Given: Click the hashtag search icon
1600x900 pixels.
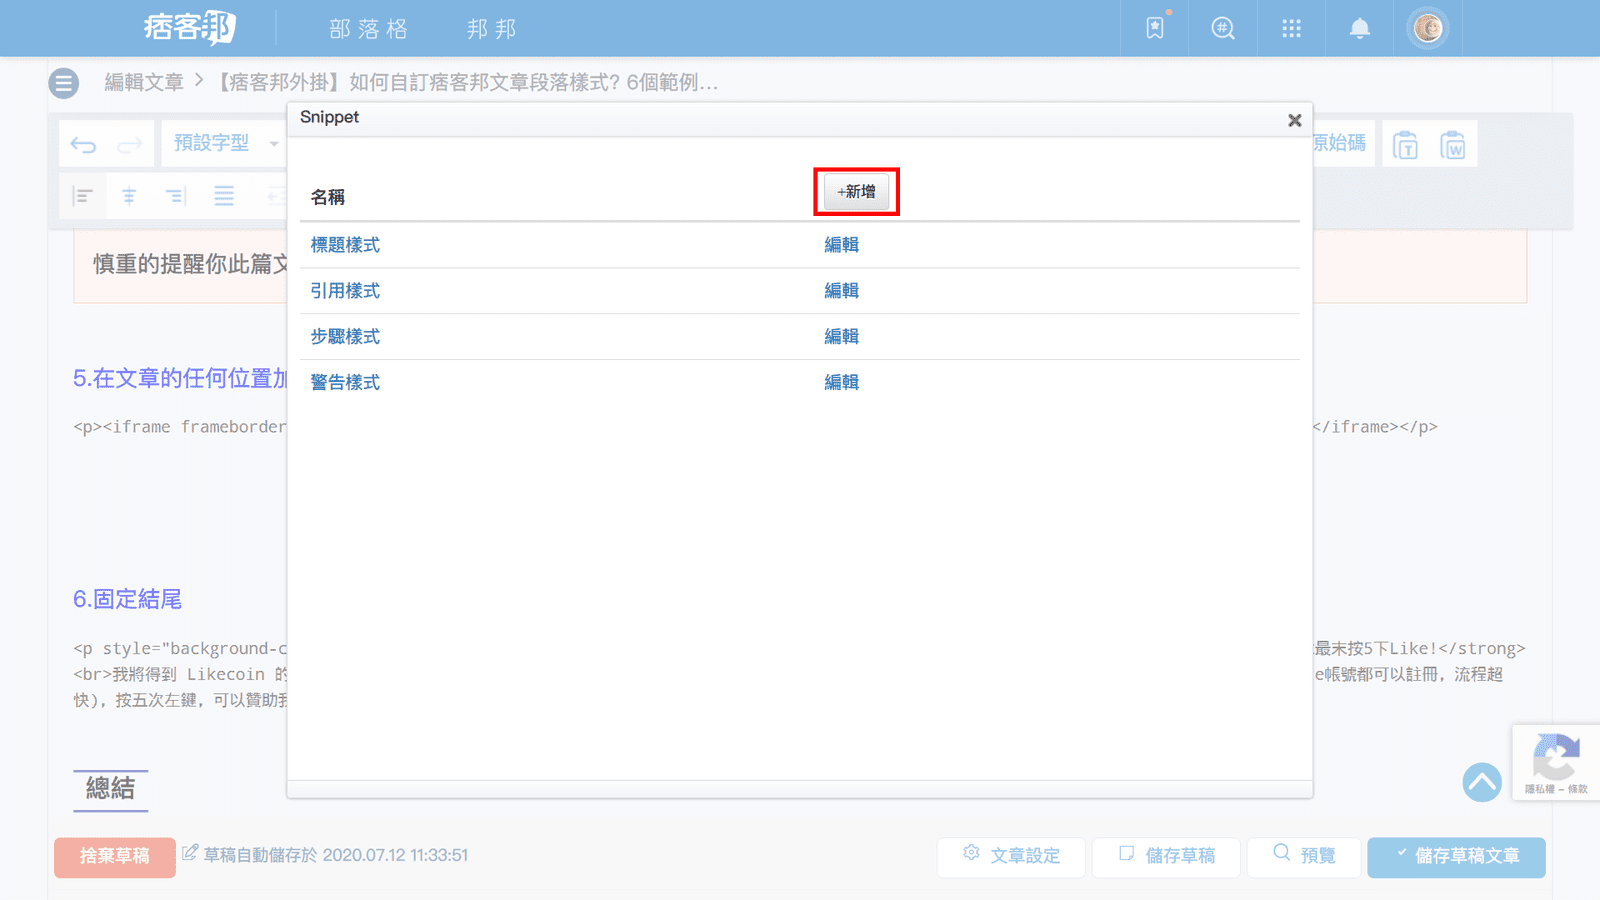Looking at the screenshot, I should (1223, 28).
